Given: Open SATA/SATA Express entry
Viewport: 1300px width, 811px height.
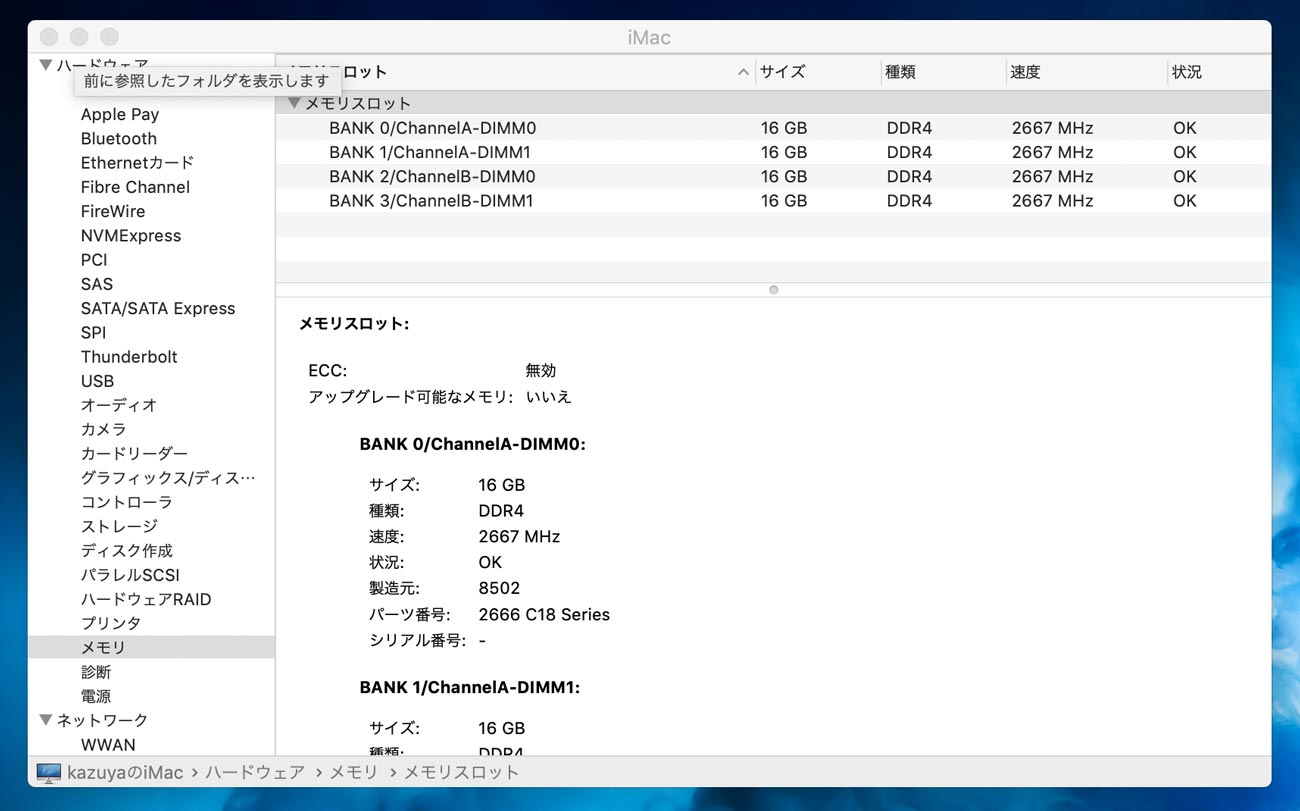Looking at the screenshot, I should click(158, 308).
